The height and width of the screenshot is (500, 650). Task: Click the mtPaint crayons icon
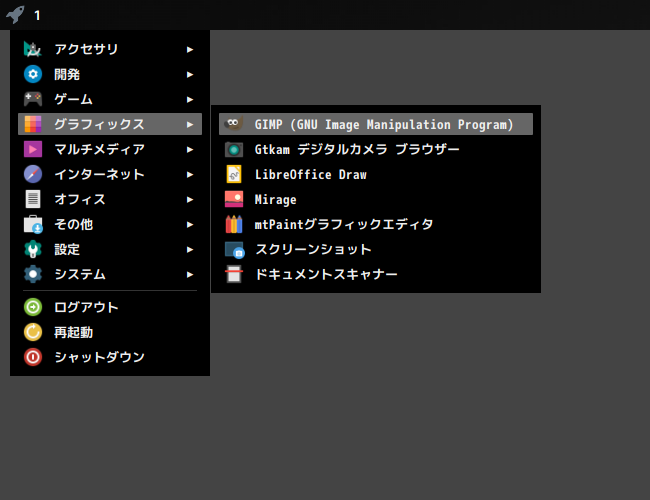point(234,224)
